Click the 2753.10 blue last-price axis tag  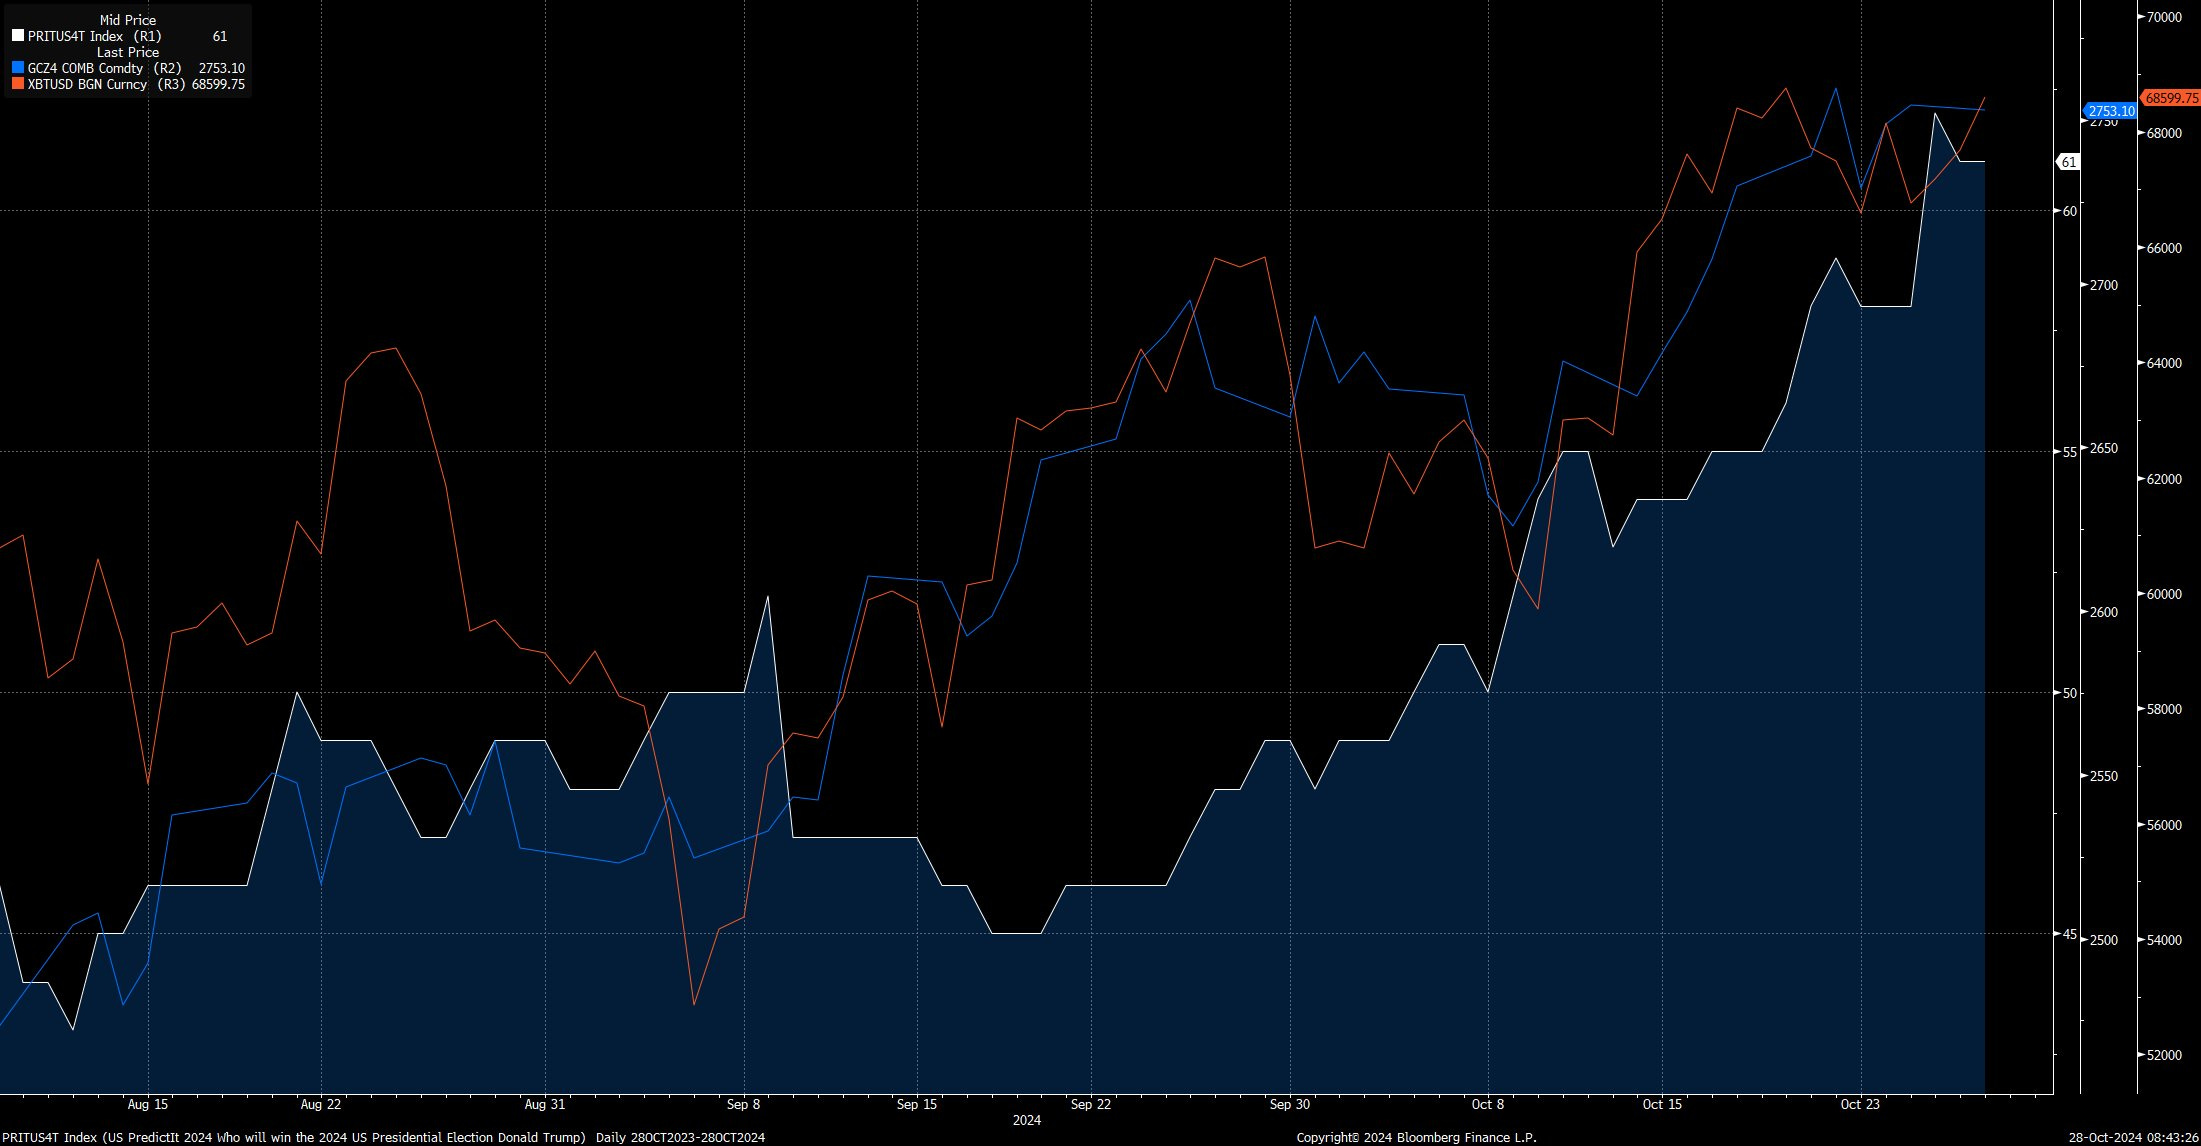[2111, 112]
